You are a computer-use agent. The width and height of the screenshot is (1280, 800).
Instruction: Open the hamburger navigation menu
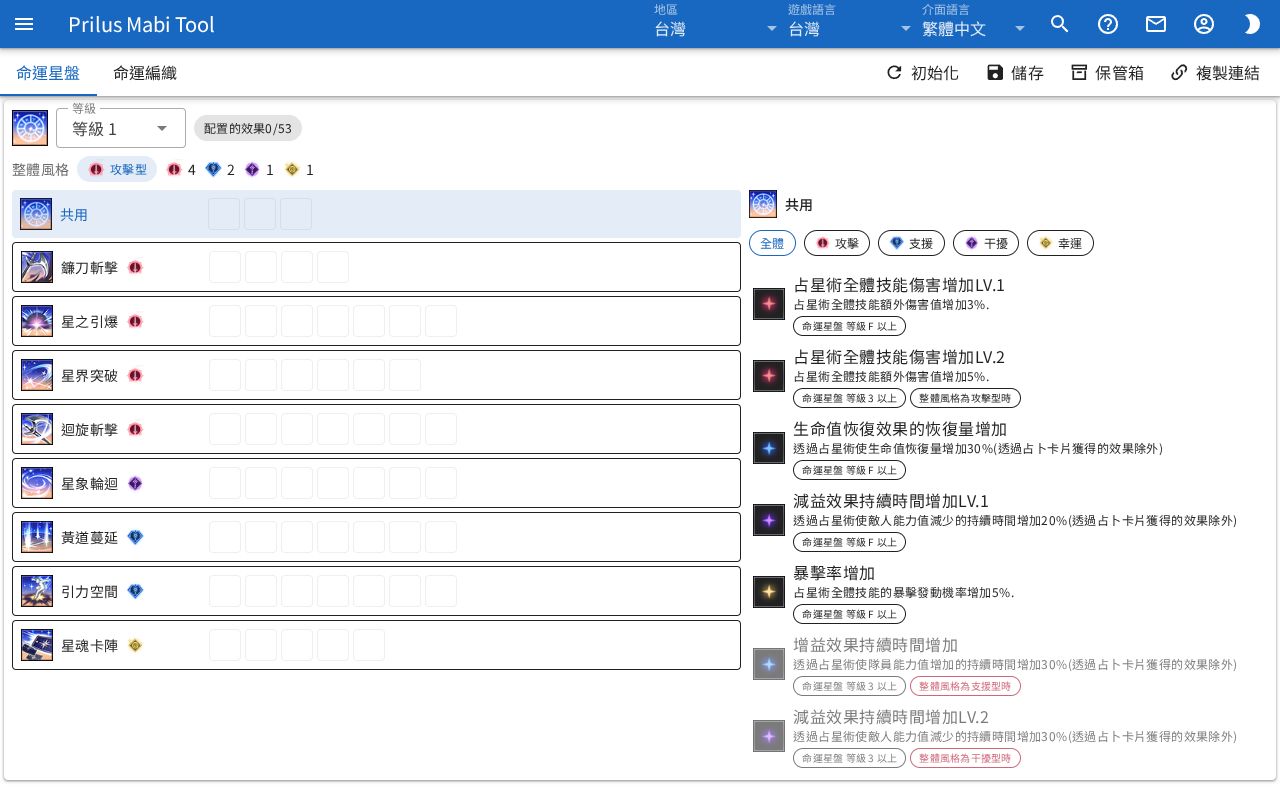24,24
